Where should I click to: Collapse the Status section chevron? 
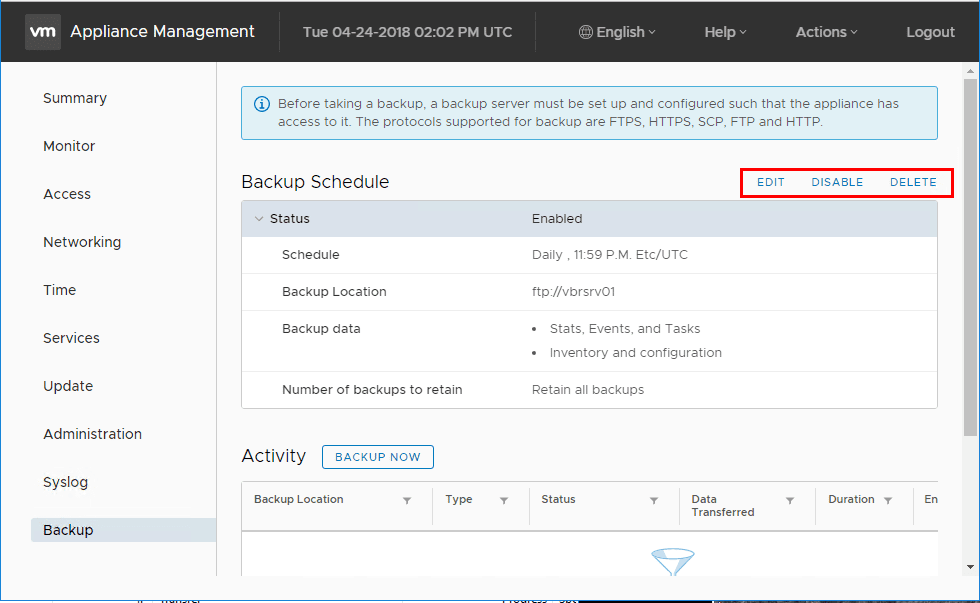[259, 219]
